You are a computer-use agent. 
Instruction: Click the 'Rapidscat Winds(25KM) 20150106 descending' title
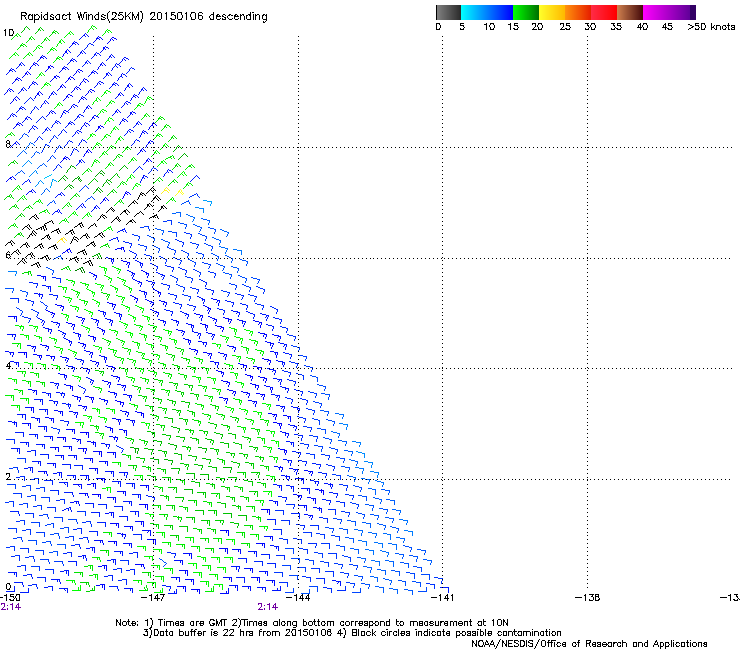coord(143,17)
